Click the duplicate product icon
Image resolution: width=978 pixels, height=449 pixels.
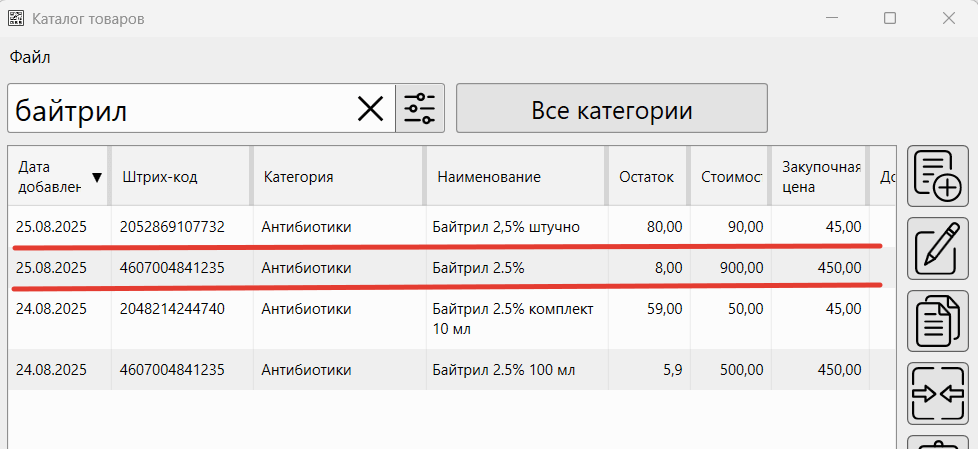(937, 323)
